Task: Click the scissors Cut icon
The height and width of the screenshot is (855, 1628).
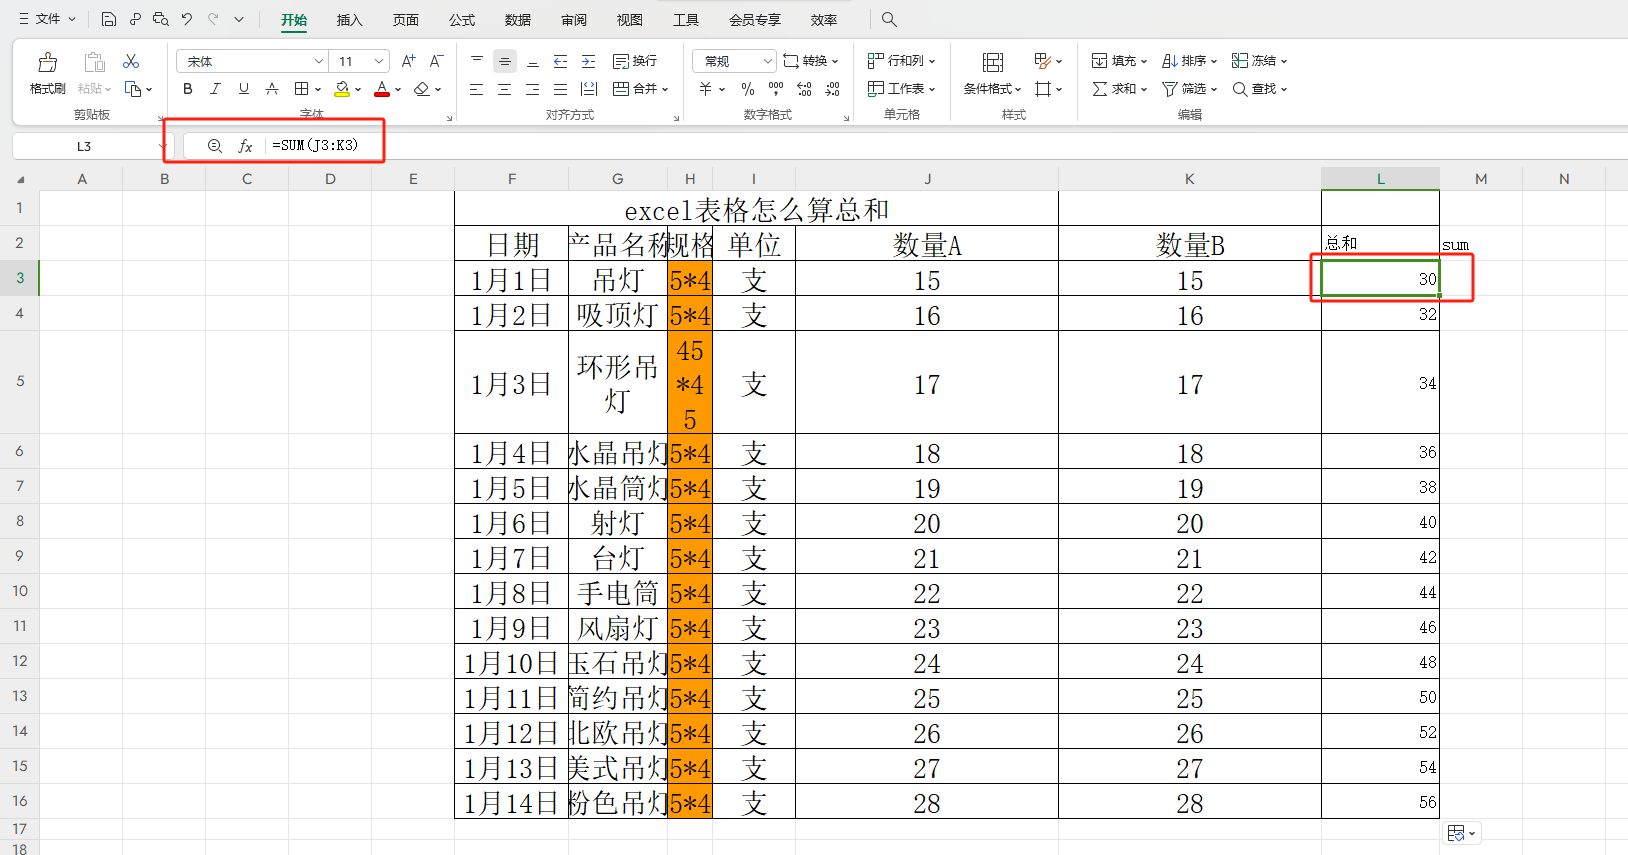Action: [x=131, y=62]
